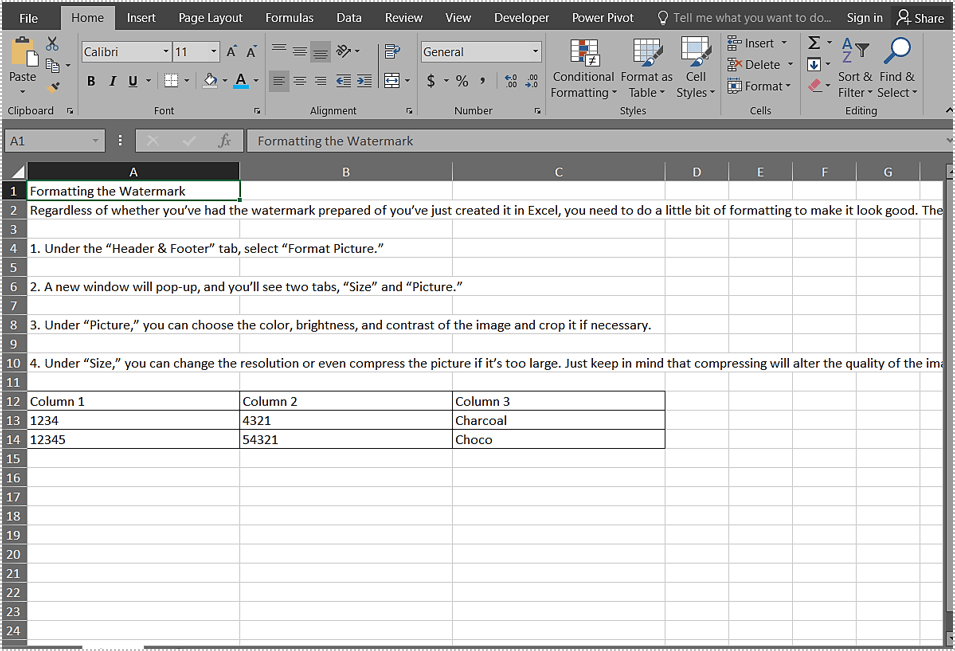
Task: Open the Formulas ribbon tab
Action: pyautogui.click(x=288, y=18)
